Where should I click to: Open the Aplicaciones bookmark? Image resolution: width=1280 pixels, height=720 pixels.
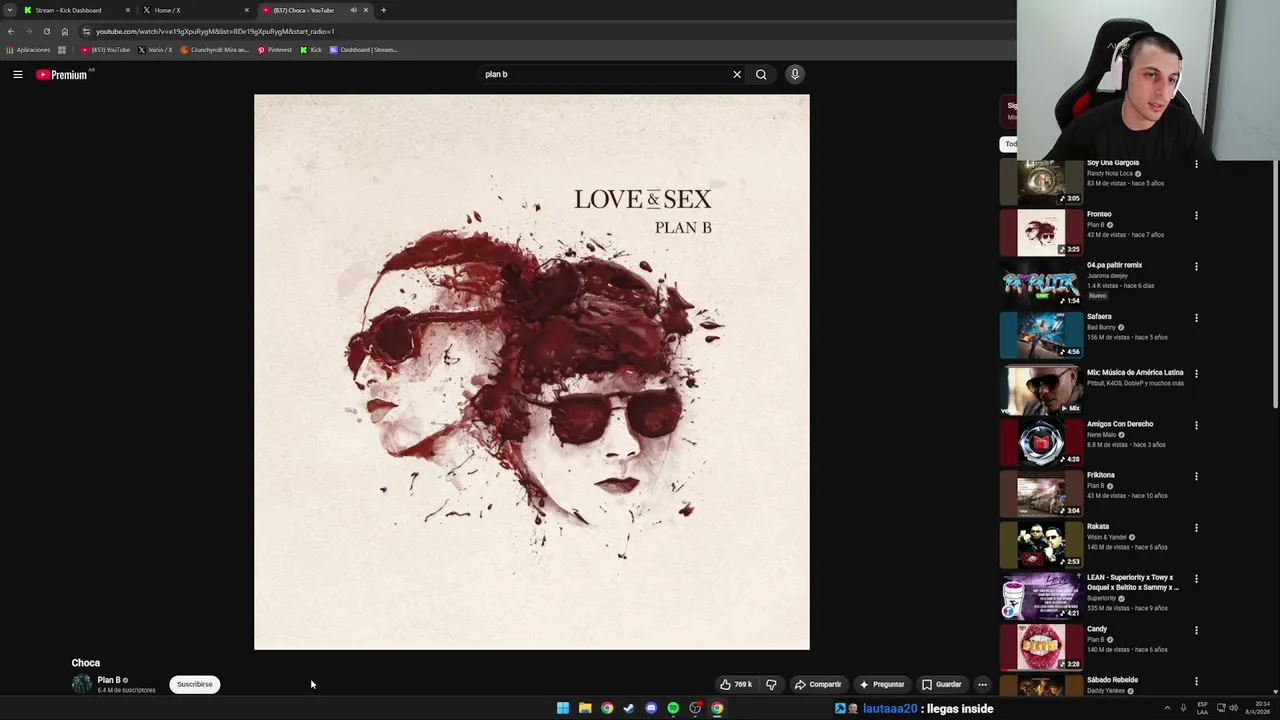point(28,50)
